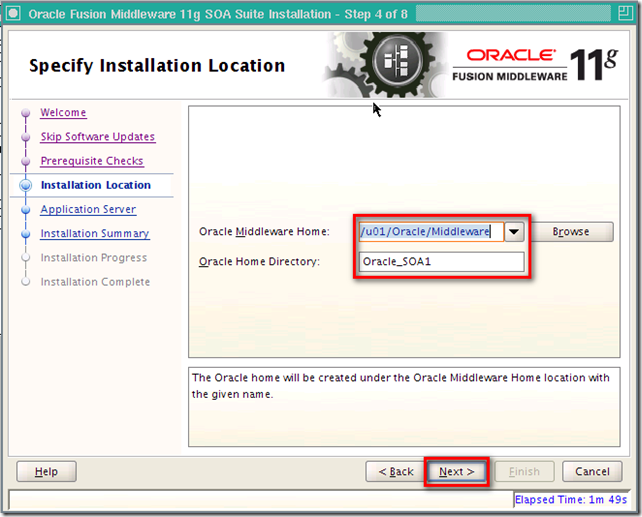
Task: Click the Oracle home description message text
Action: 400,386
